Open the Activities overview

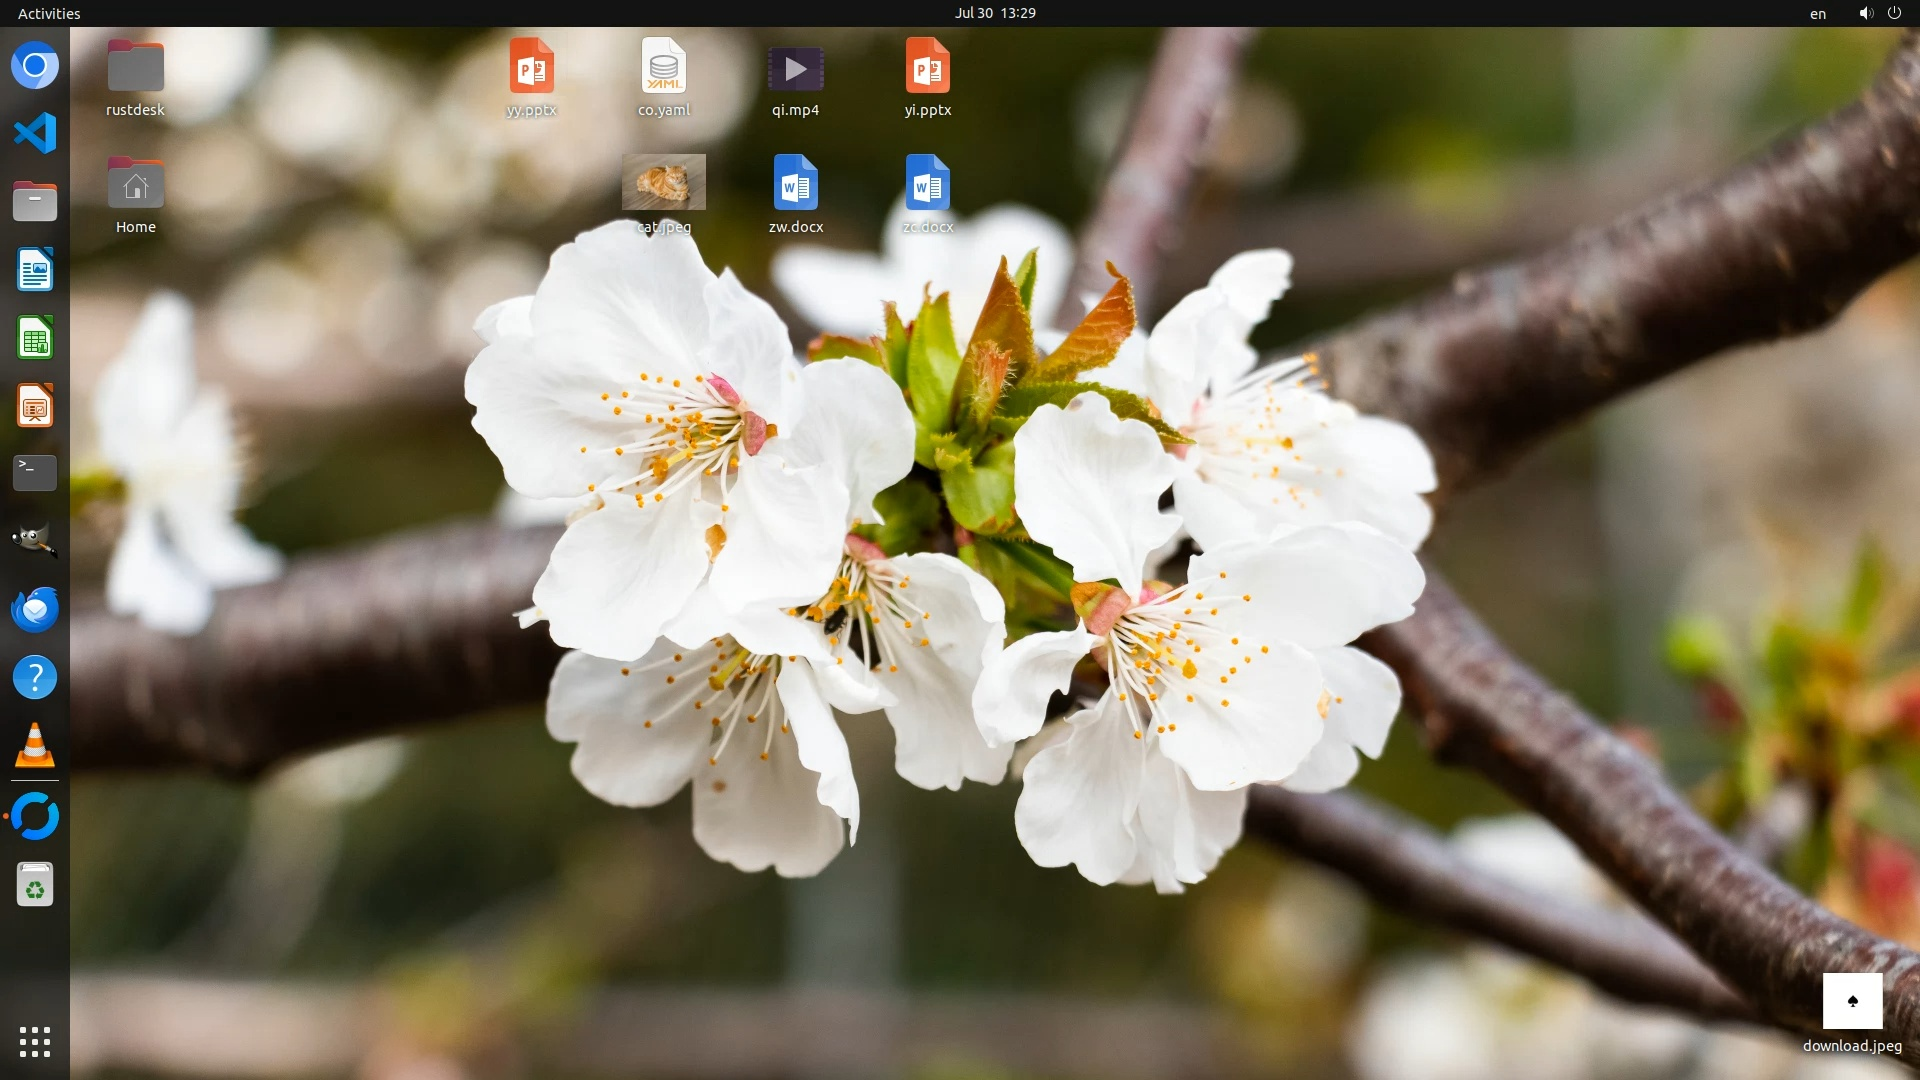(49, 13)
